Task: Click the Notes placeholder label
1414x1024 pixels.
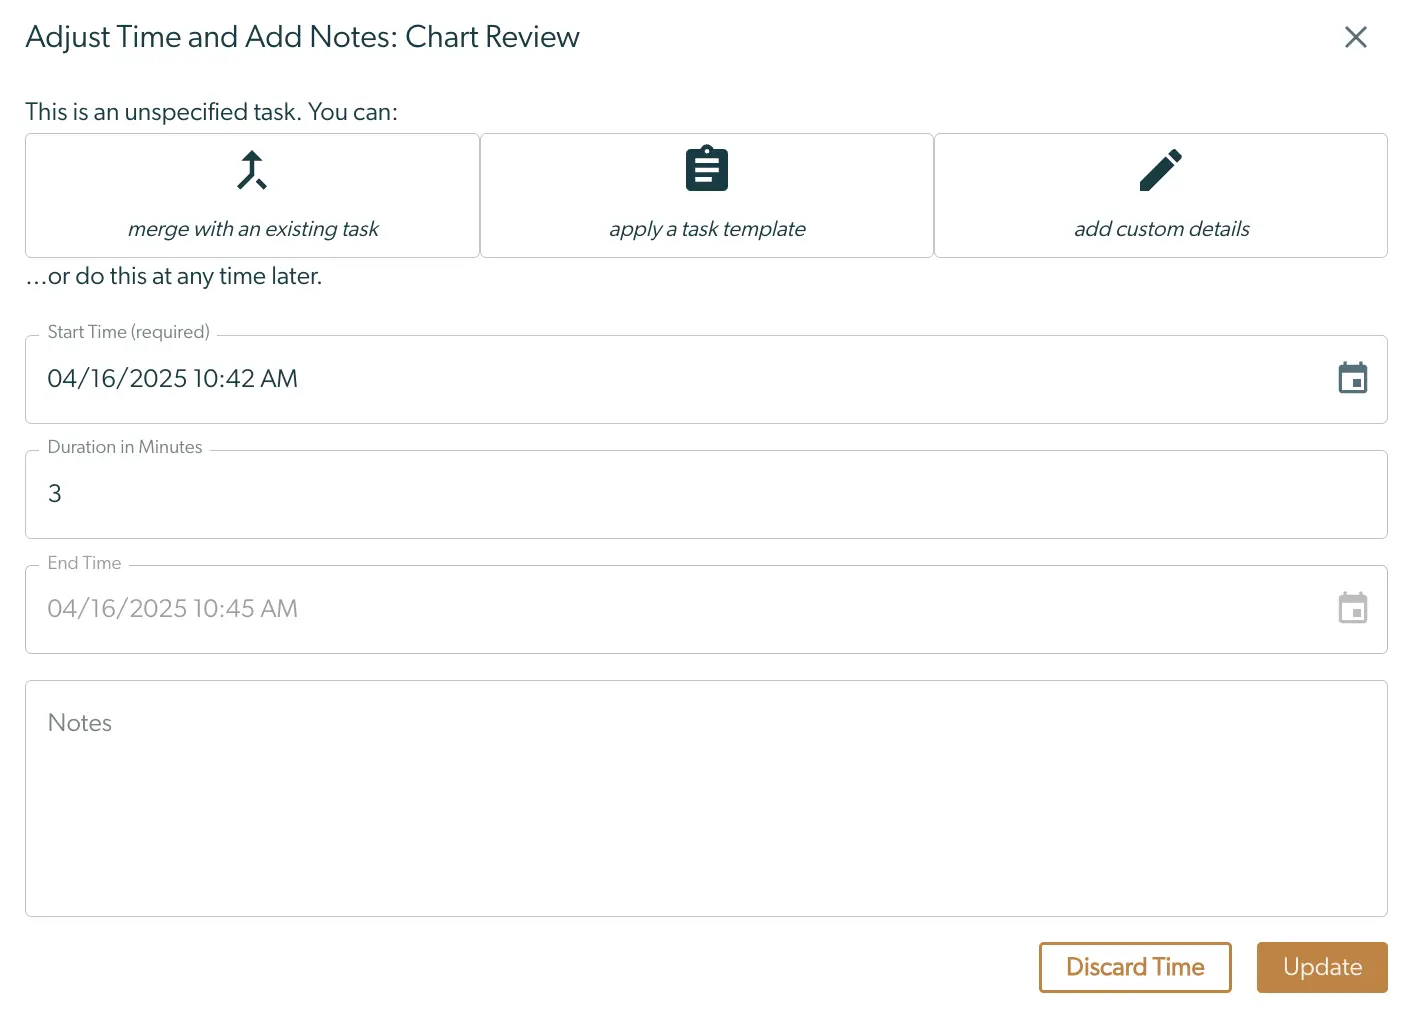Action: coord(79,722)
